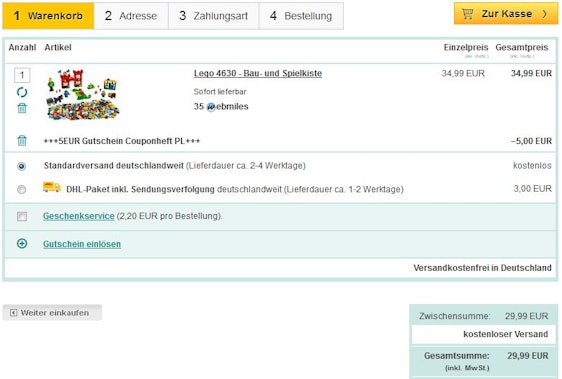Select Standardversand deutschlandweit radio option
The width and height of the screenshot is (562, 379).
coord(22,166)
